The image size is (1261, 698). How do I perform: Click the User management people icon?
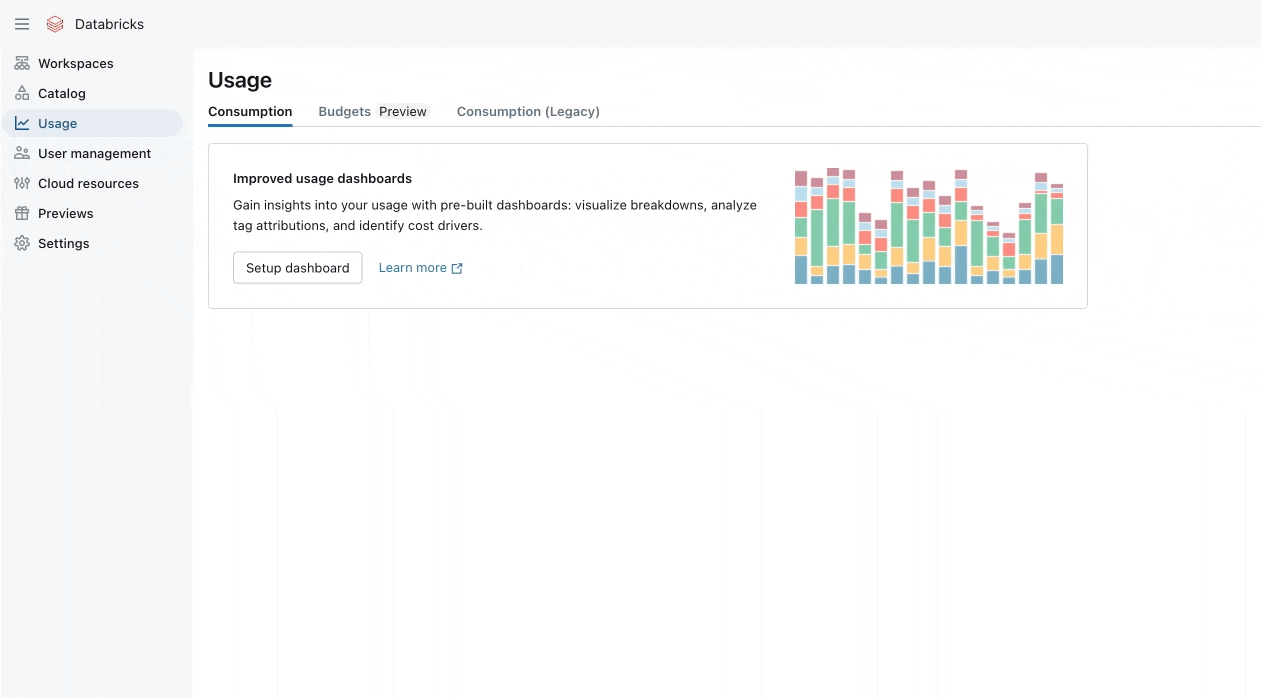22,153
